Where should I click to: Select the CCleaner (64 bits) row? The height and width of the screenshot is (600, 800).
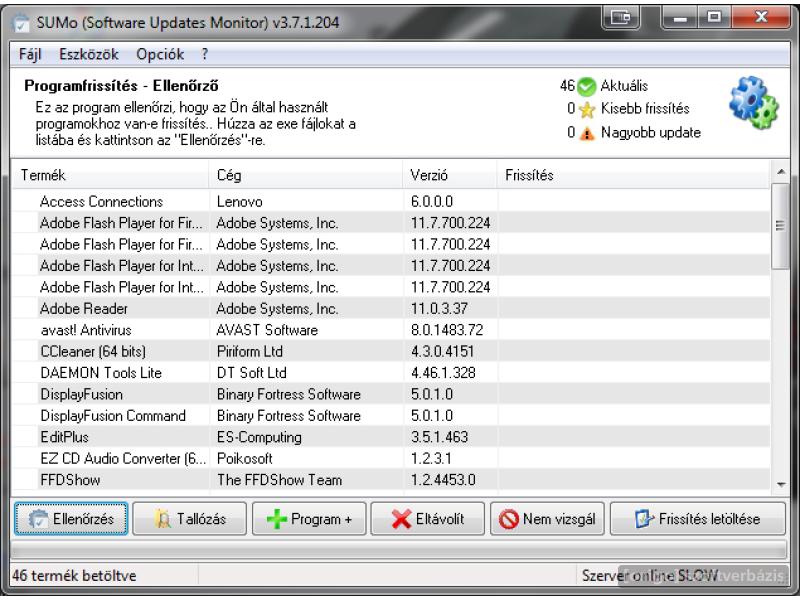391,352
